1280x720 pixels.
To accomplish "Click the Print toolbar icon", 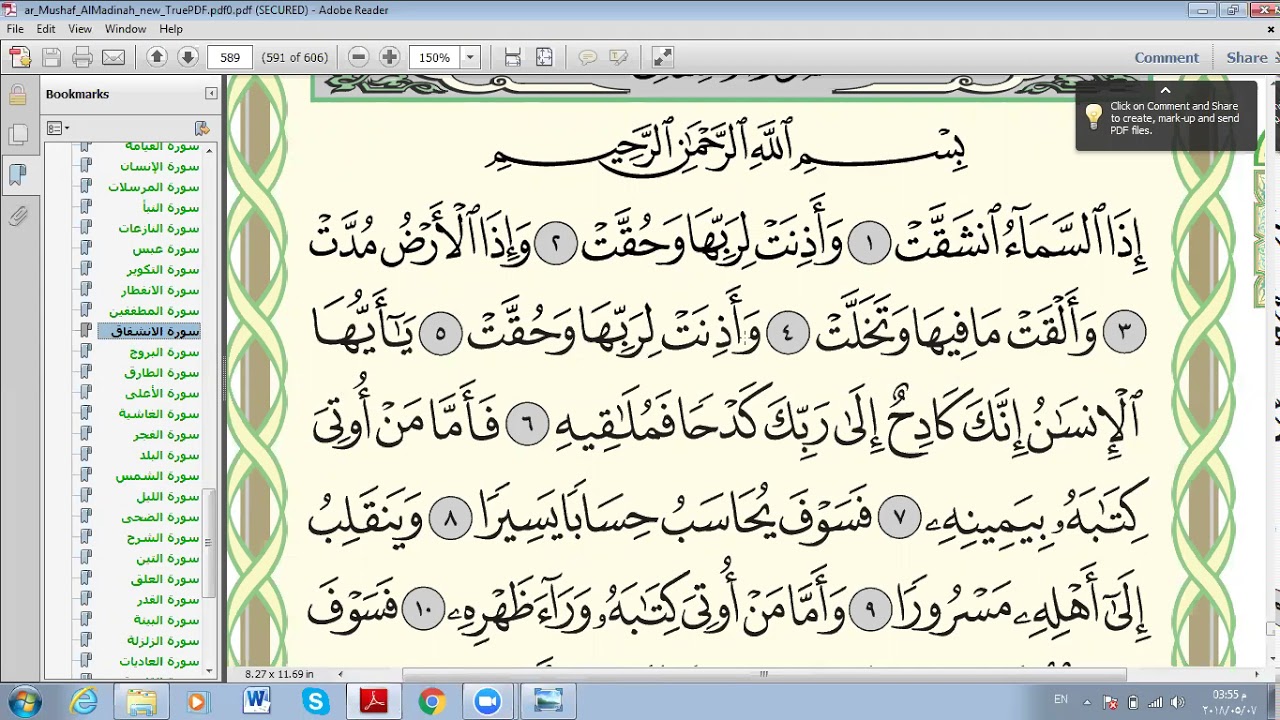I will pyautogui.click(x=82, y=58).
